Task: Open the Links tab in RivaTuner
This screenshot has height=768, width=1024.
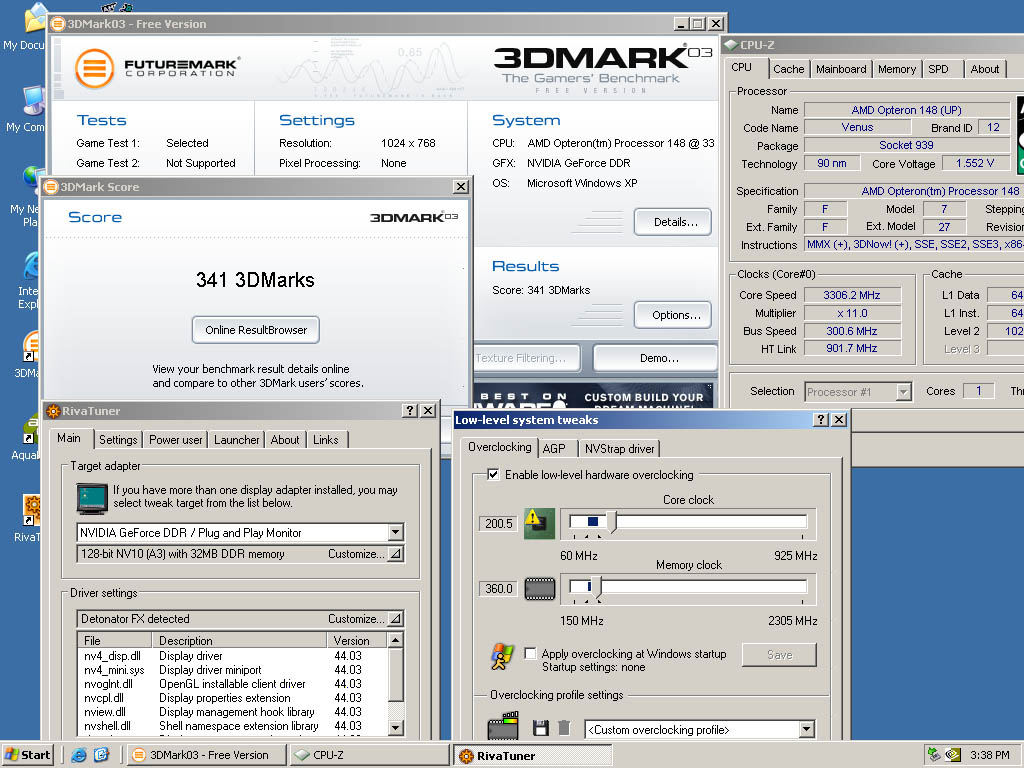Action: pos(325,440)
